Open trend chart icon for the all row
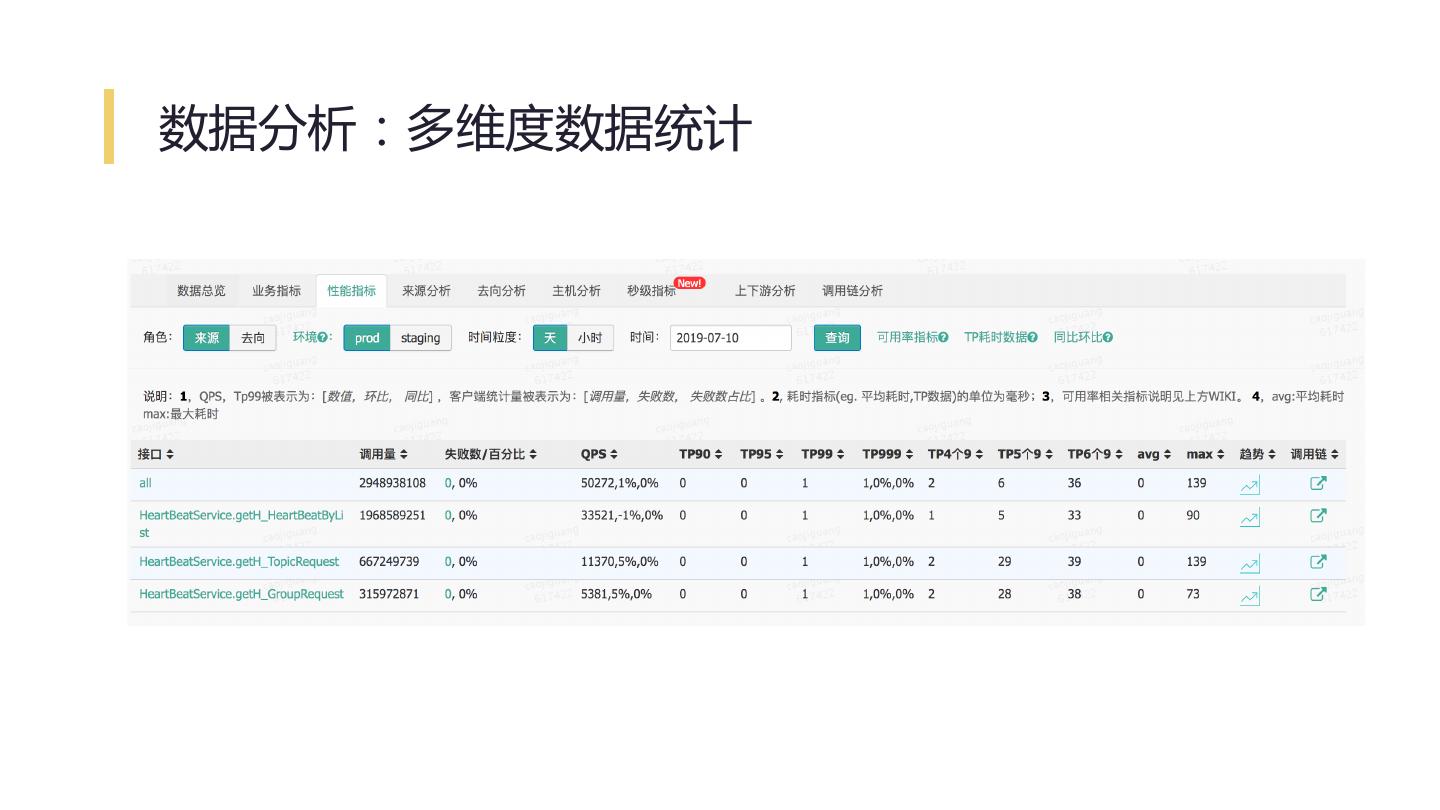1440x810 pixels. click(1249, 486)
